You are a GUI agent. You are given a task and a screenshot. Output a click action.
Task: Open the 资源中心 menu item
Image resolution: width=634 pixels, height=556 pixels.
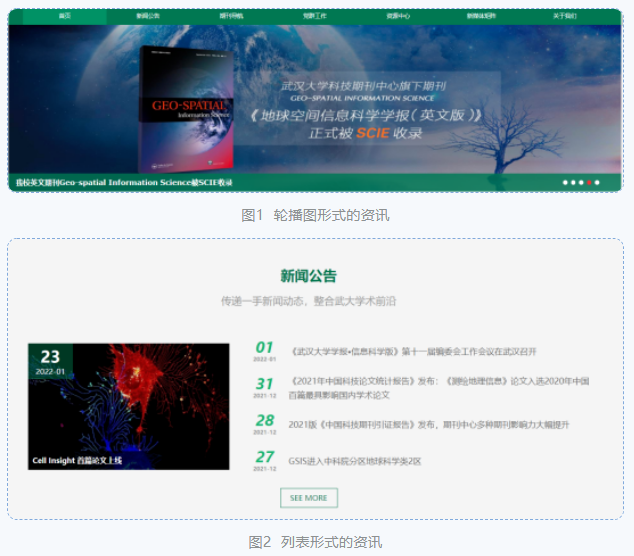[x=398, y=17]
